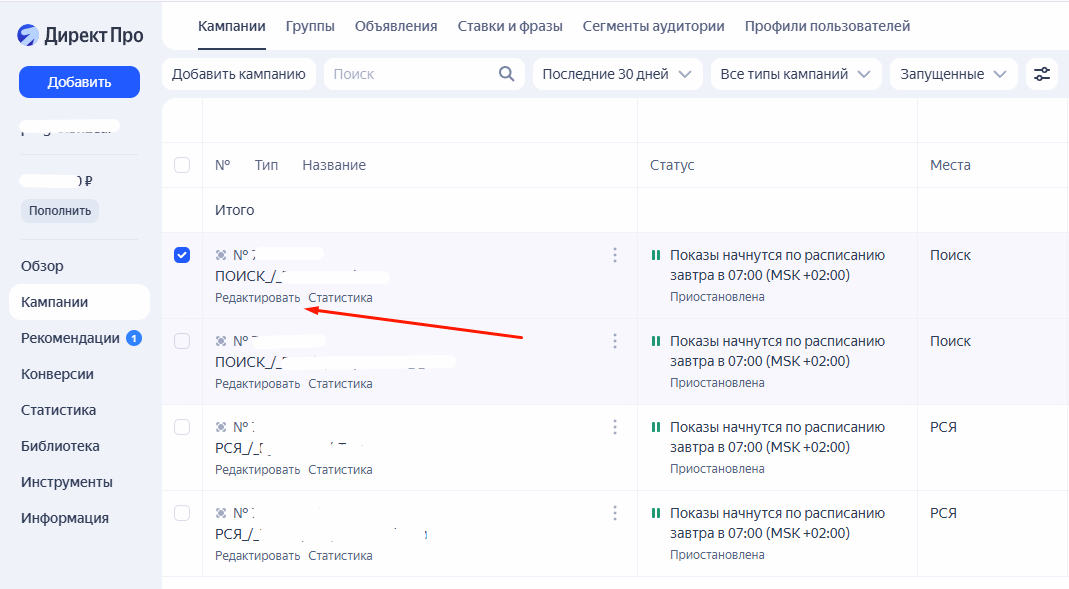Click the Директ Про logo
Screen dimensions: 1069x589
[x=80, y=36]
